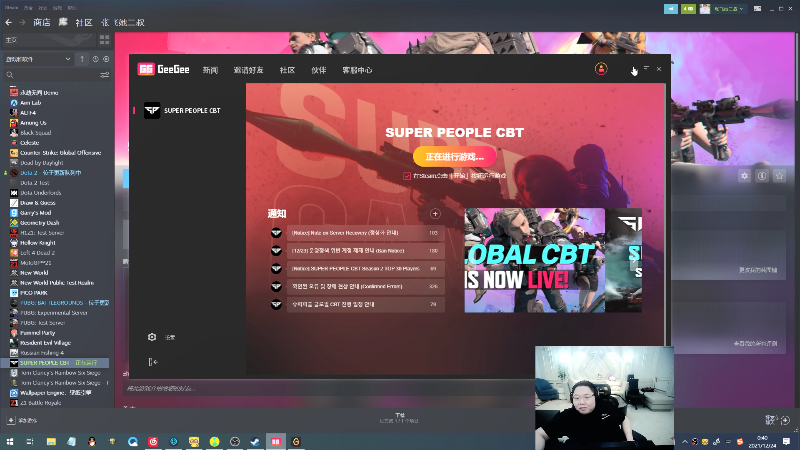Image resolution: width=800 pixels, height=450 pixels.
Task: Open Steam library advanced filter sliders icon
Action: [105, 75]
